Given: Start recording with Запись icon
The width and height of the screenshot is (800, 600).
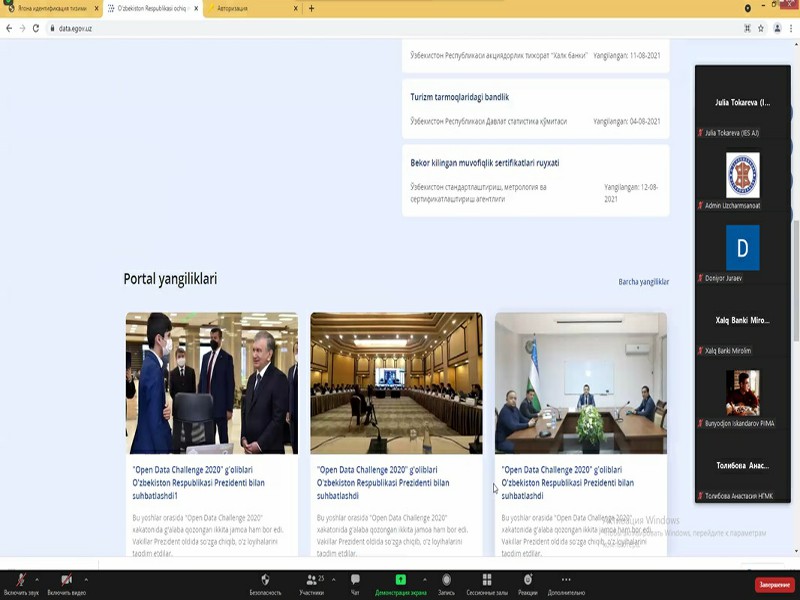Looking at the screenshot, I should pos(446,581).
